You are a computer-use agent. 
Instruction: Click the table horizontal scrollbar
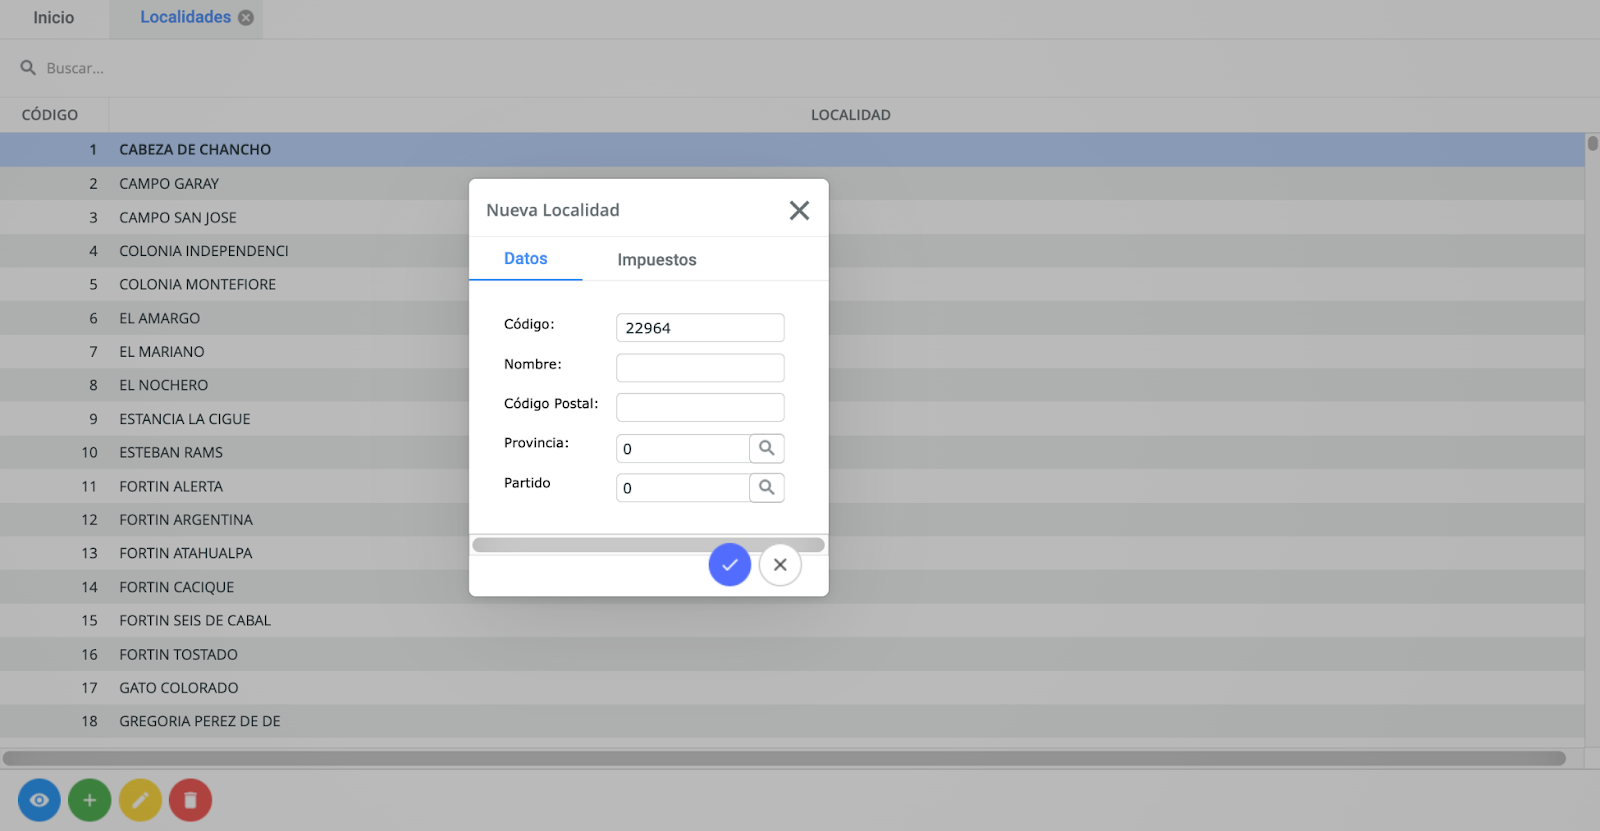pos(784,758)
